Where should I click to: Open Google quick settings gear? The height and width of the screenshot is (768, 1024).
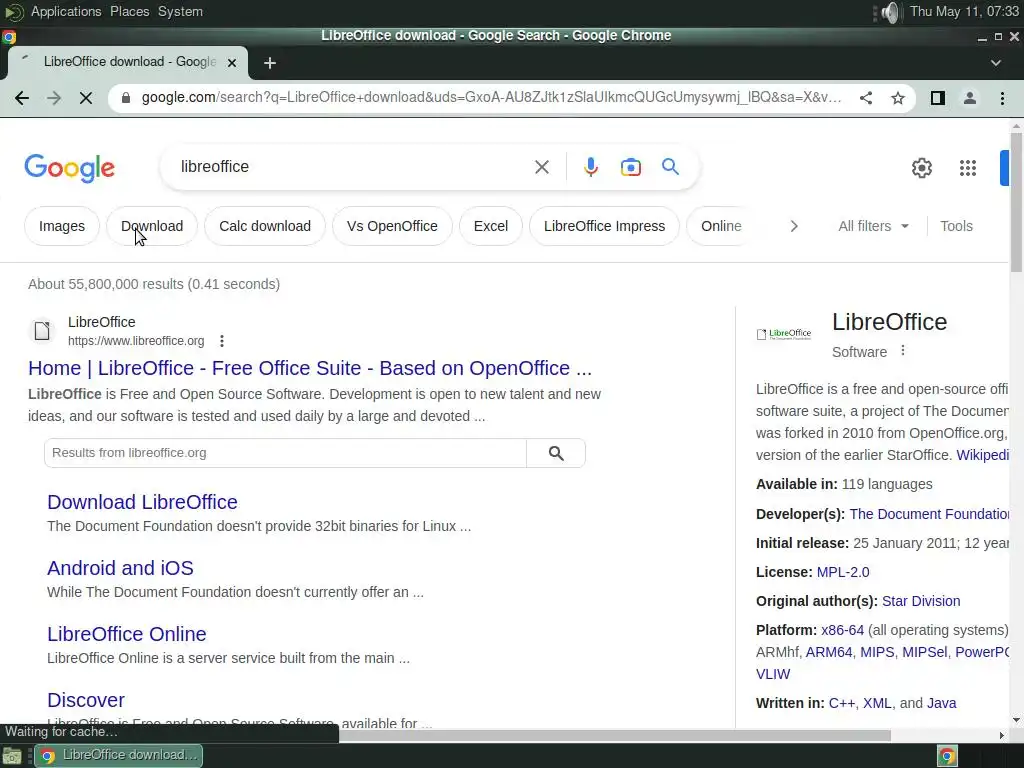click(921, 168)
